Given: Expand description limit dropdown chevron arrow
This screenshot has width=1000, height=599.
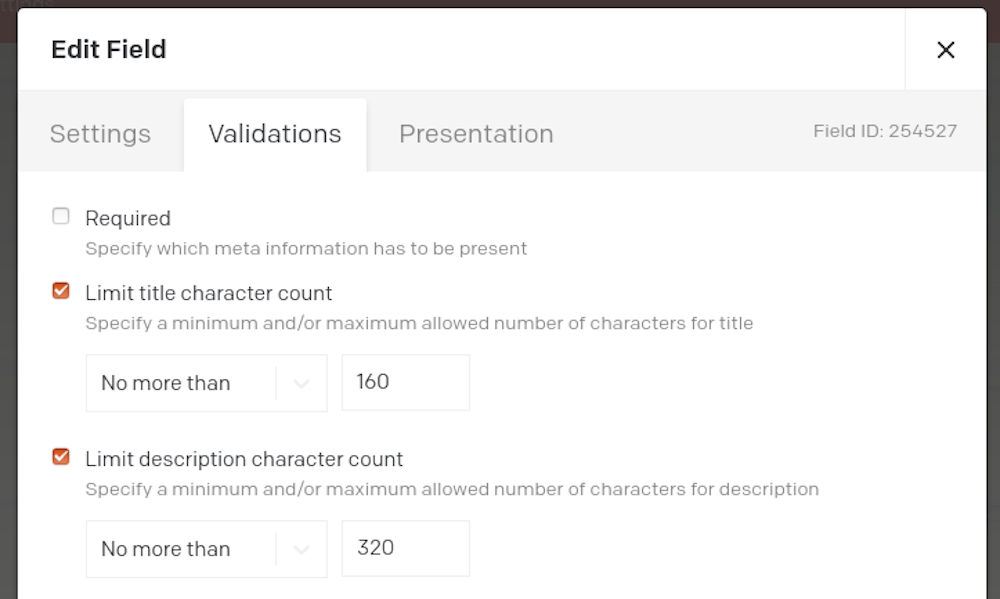Looking at the screenshot, I should [301, 549].
